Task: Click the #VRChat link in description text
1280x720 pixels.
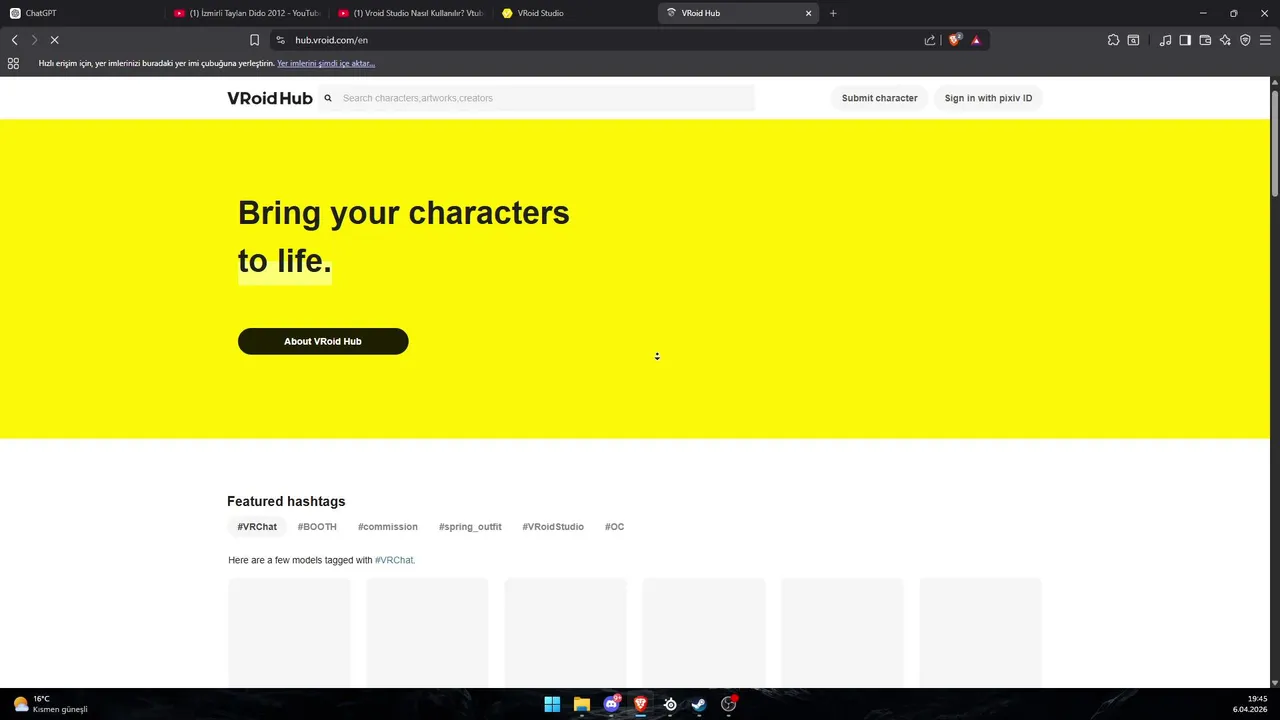Action: point(393,560)
